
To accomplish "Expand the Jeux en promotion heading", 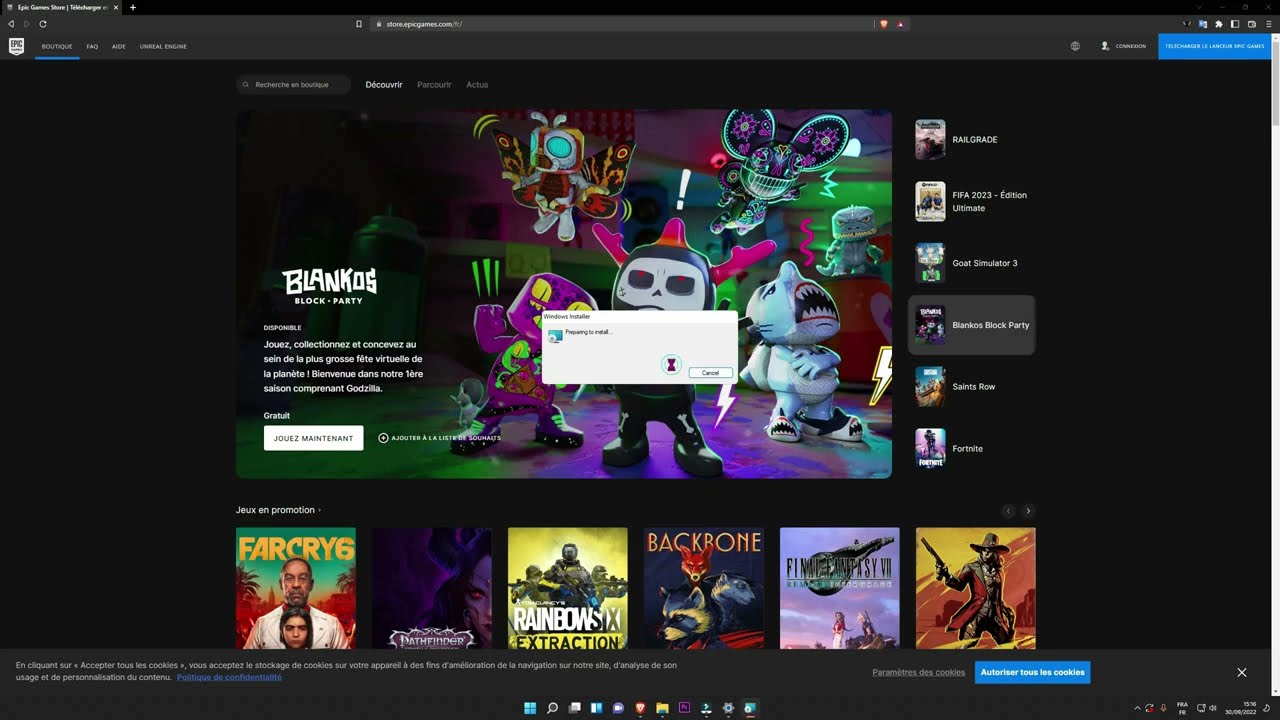I will [278, 510].
